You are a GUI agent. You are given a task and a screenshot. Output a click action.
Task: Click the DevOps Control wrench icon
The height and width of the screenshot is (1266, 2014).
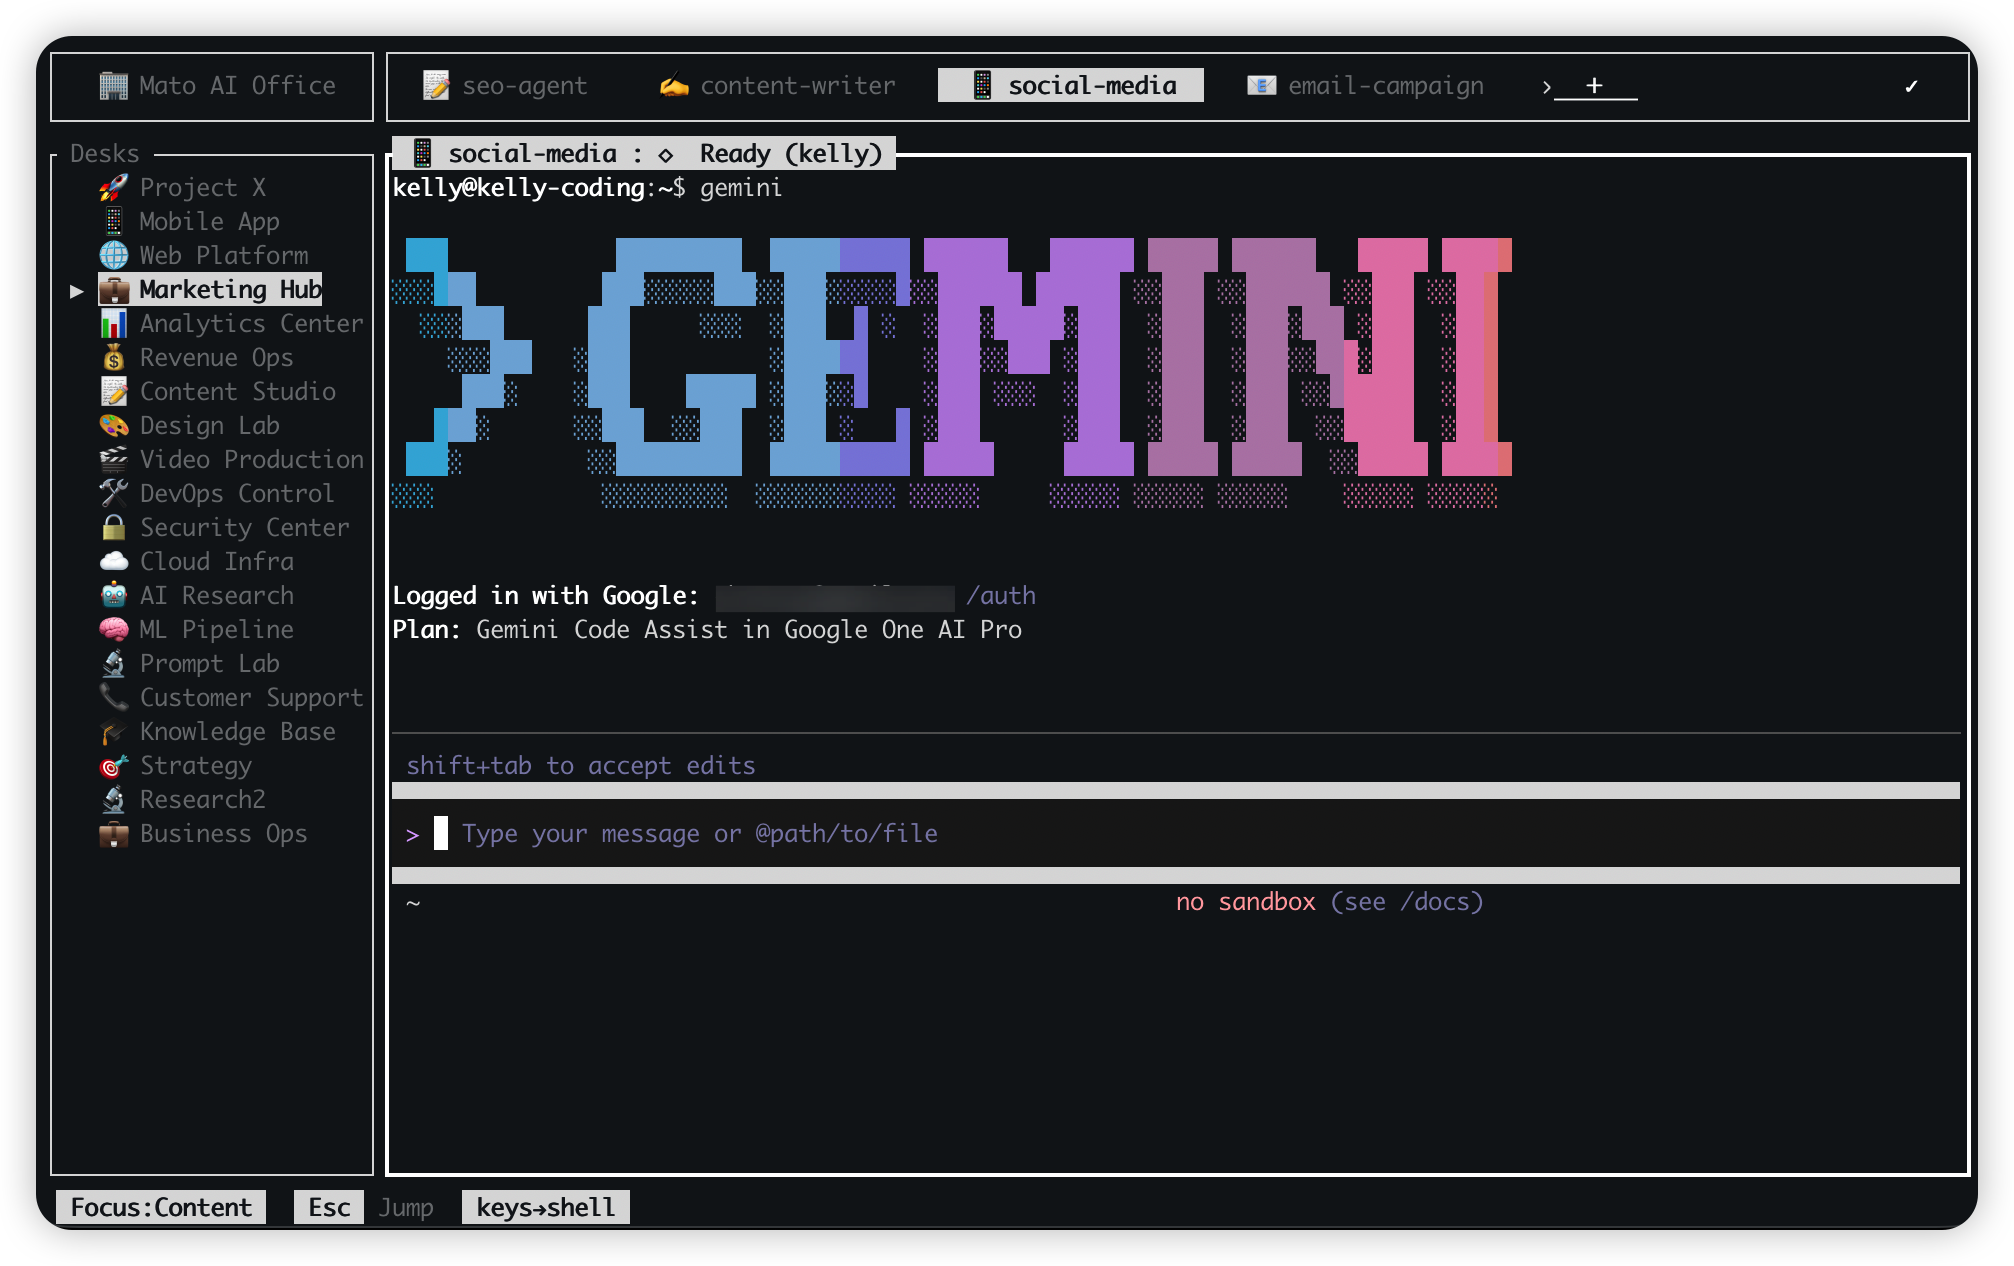tap(113, 493)
